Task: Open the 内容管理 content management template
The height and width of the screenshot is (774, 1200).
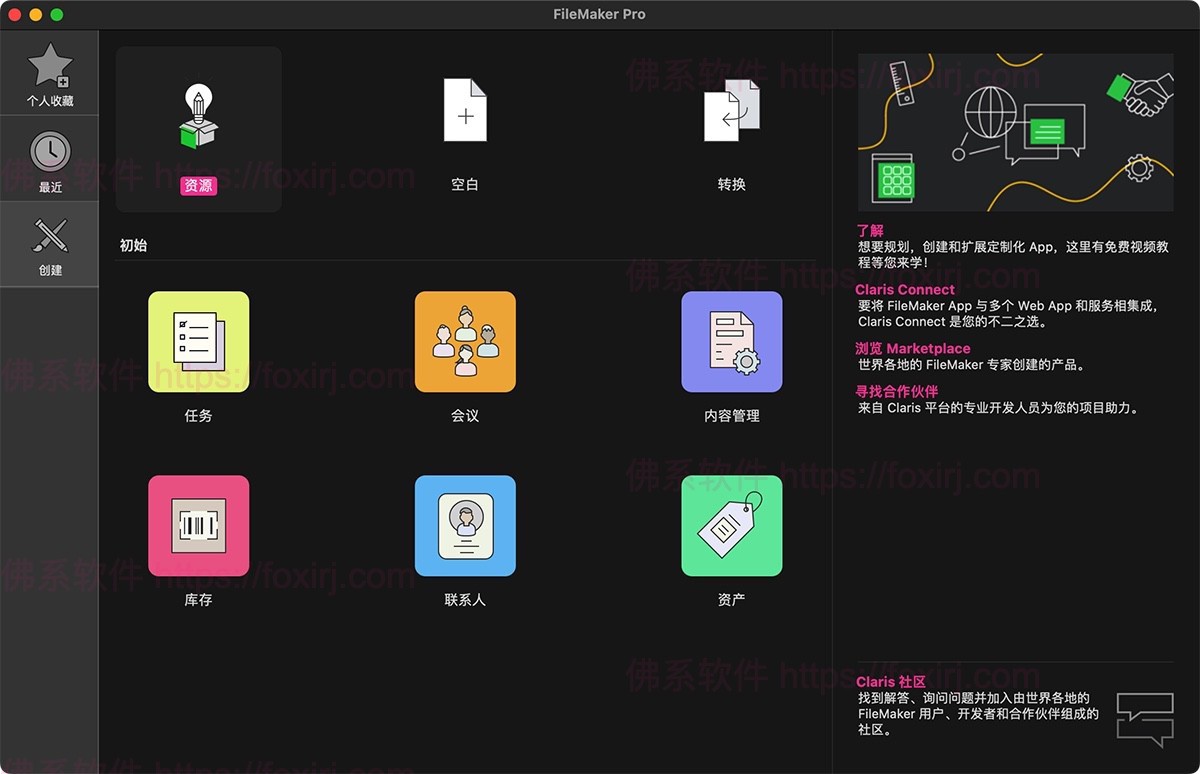Action: click(731, 341)
